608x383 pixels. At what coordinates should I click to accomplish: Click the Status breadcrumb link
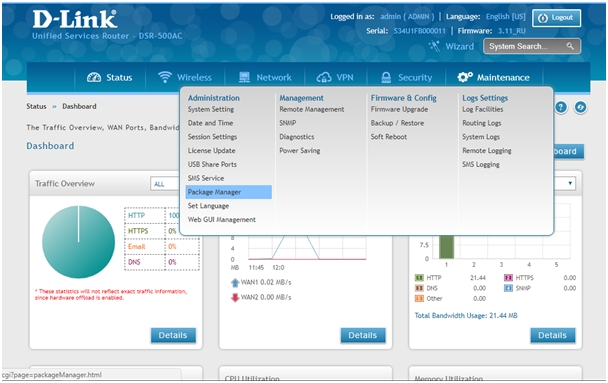click(36, 106)
